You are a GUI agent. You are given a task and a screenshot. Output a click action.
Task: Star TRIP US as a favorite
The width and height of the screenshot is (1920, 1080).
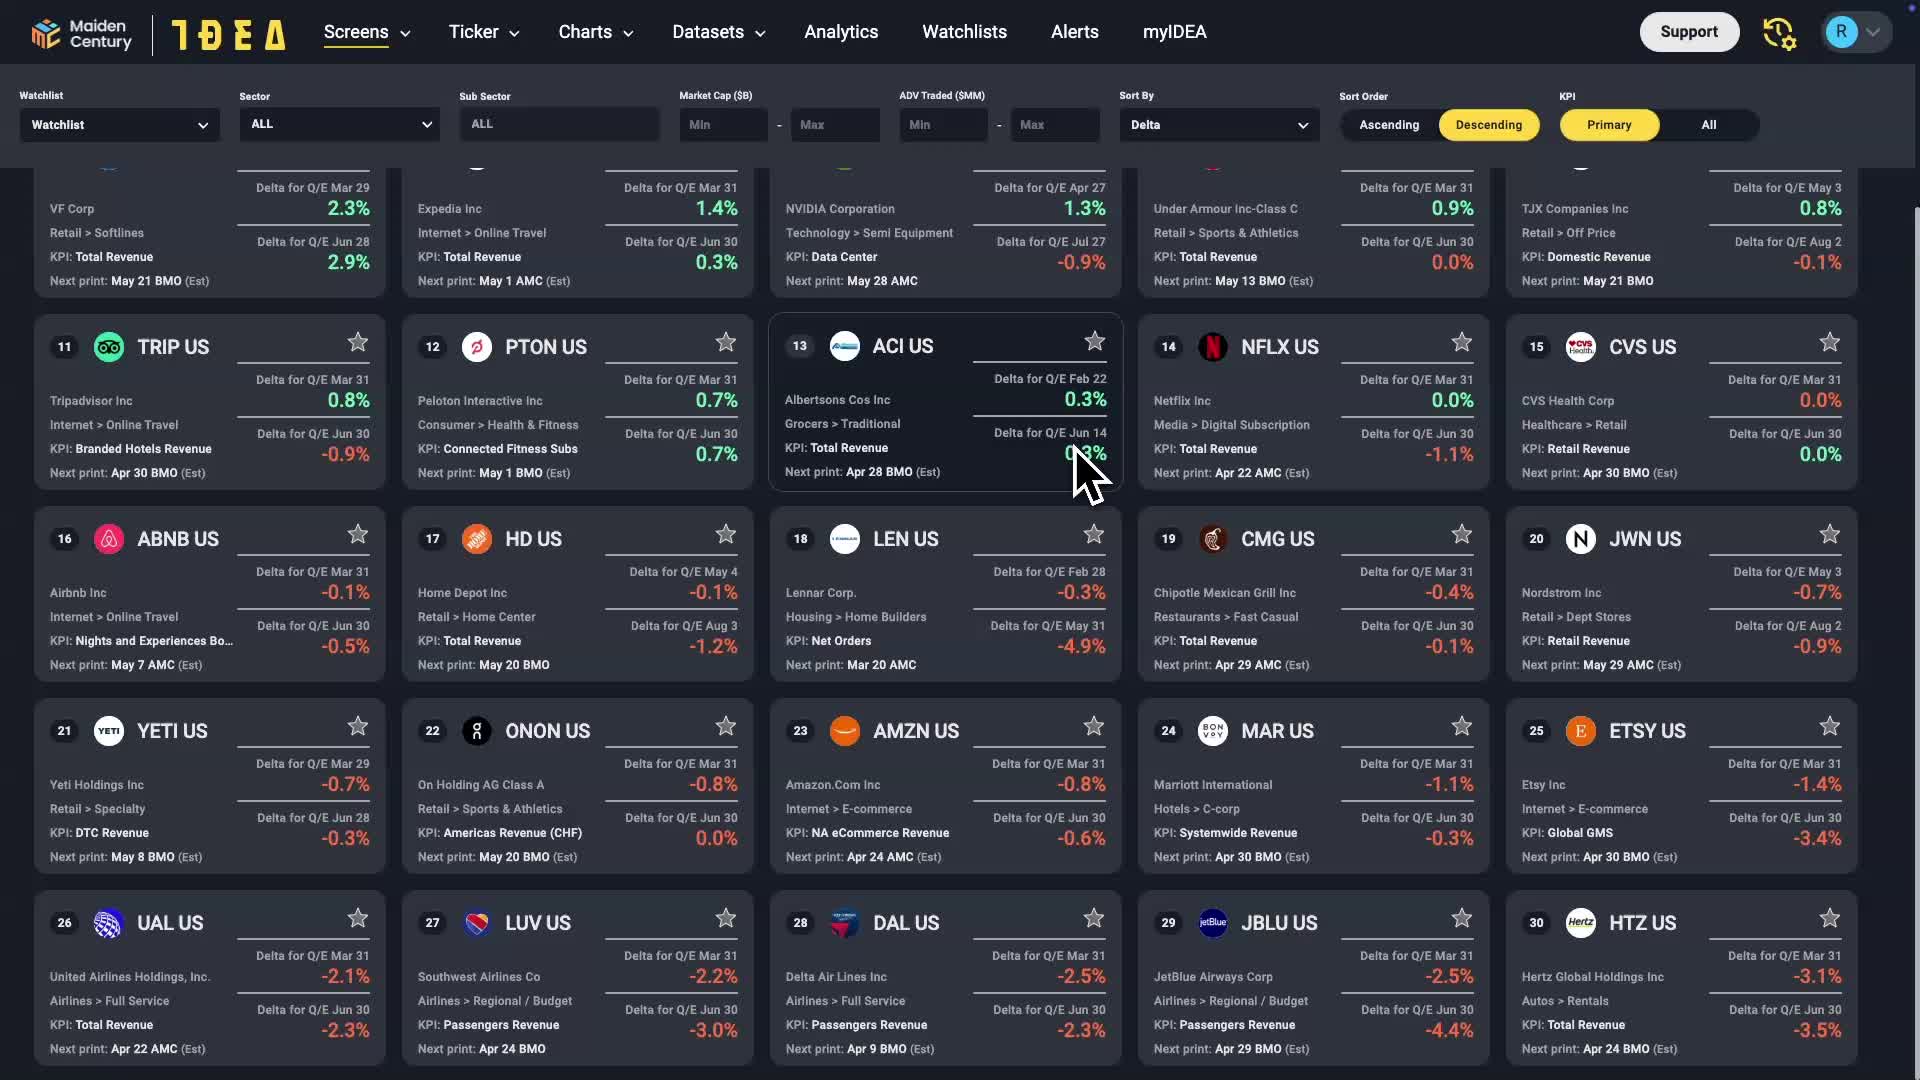(x=358, y=343)
